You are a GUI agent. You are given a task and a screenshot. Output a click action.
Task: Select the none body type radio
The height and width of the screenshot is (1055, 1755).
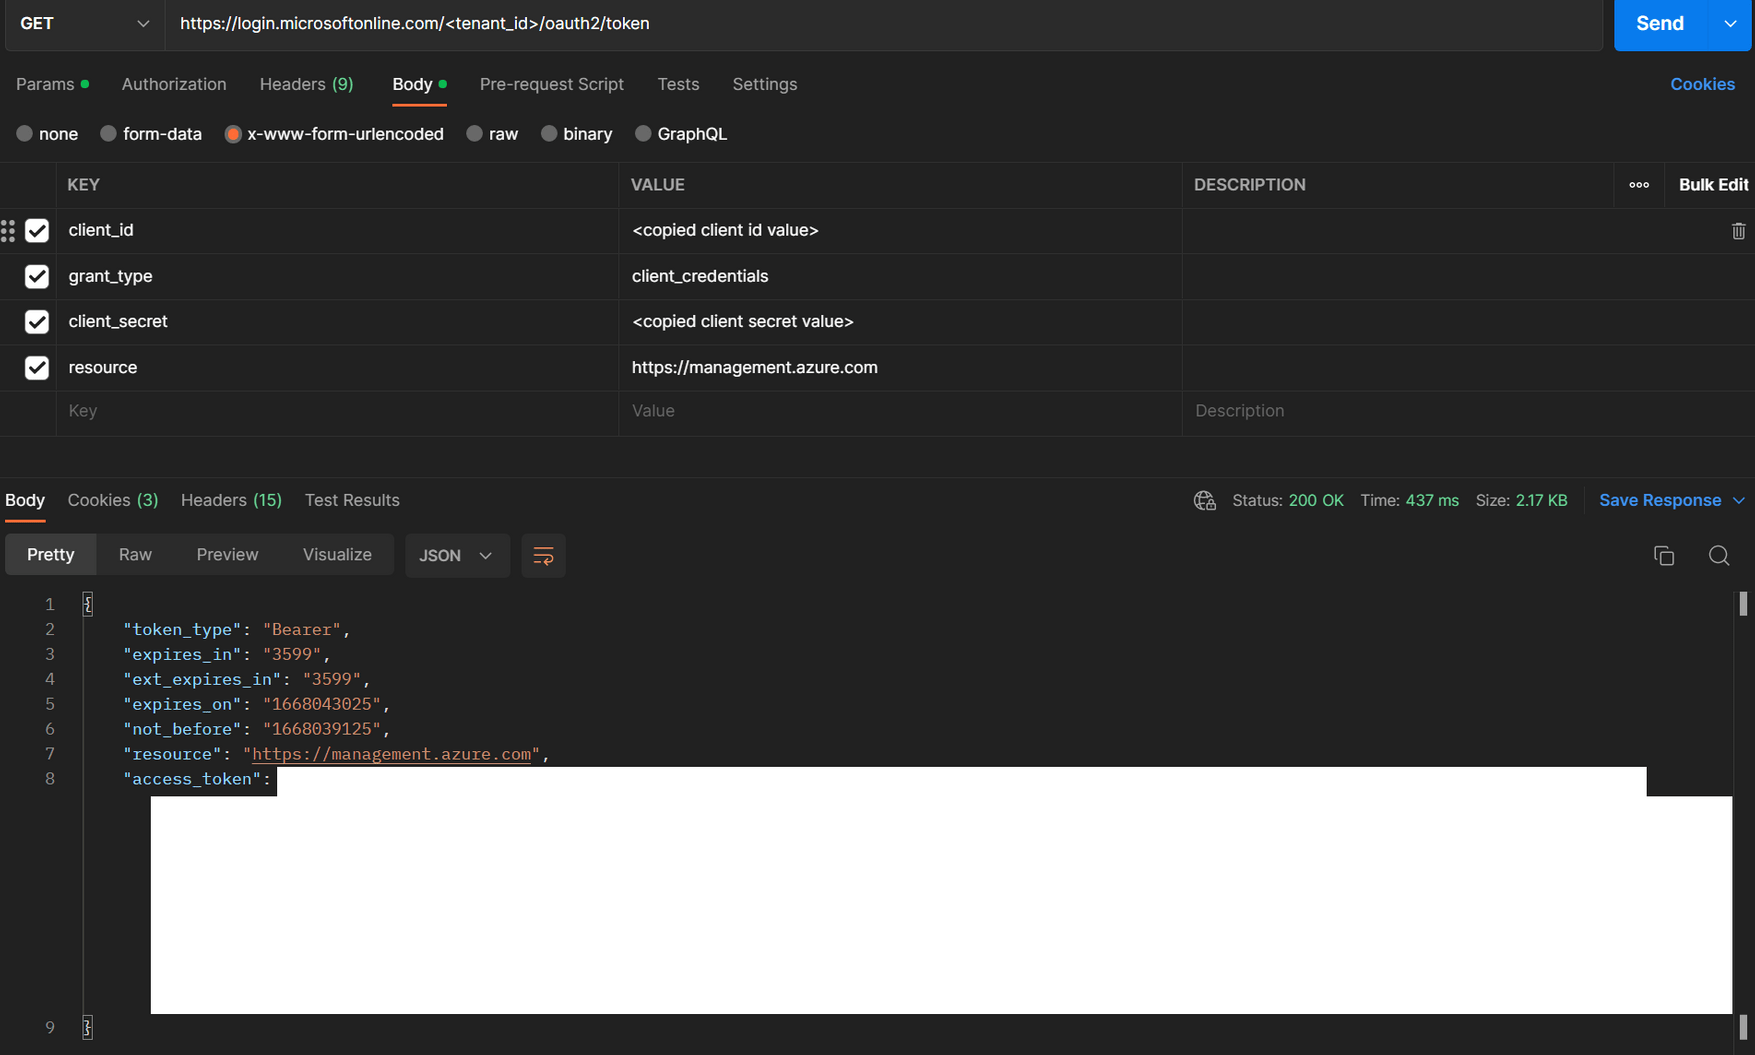pos(25,134)
